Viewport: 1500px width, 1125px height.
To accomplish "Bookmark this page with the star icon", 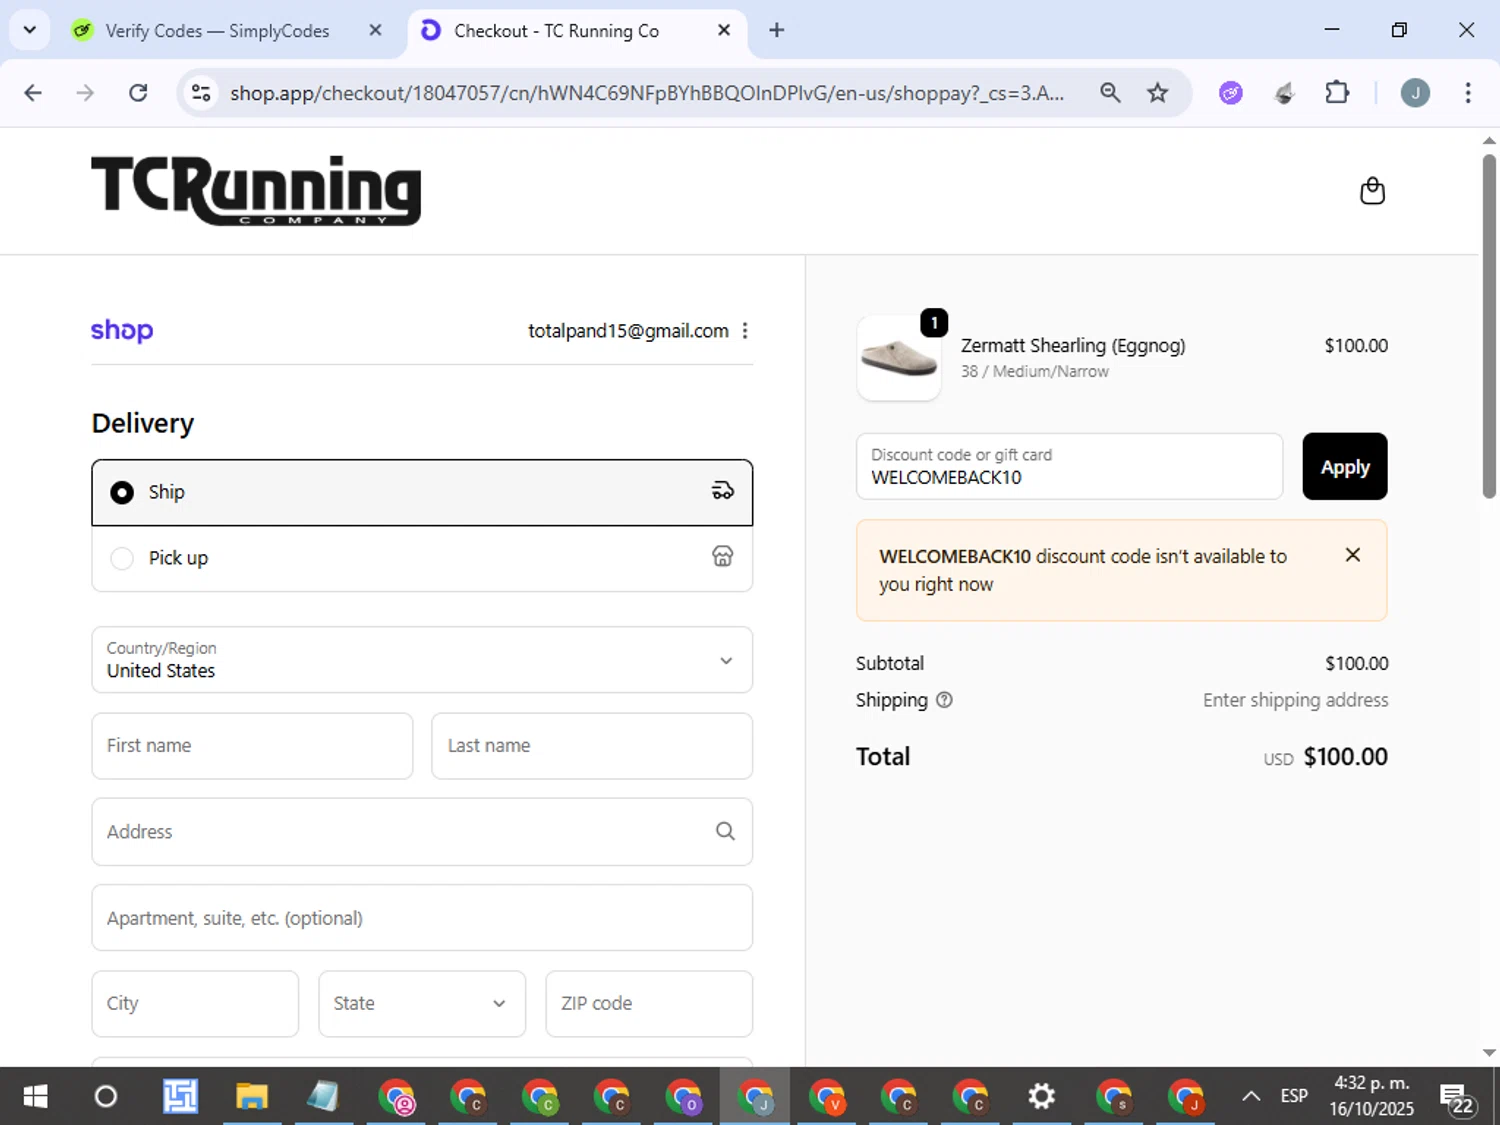I will coord(1158,93).
